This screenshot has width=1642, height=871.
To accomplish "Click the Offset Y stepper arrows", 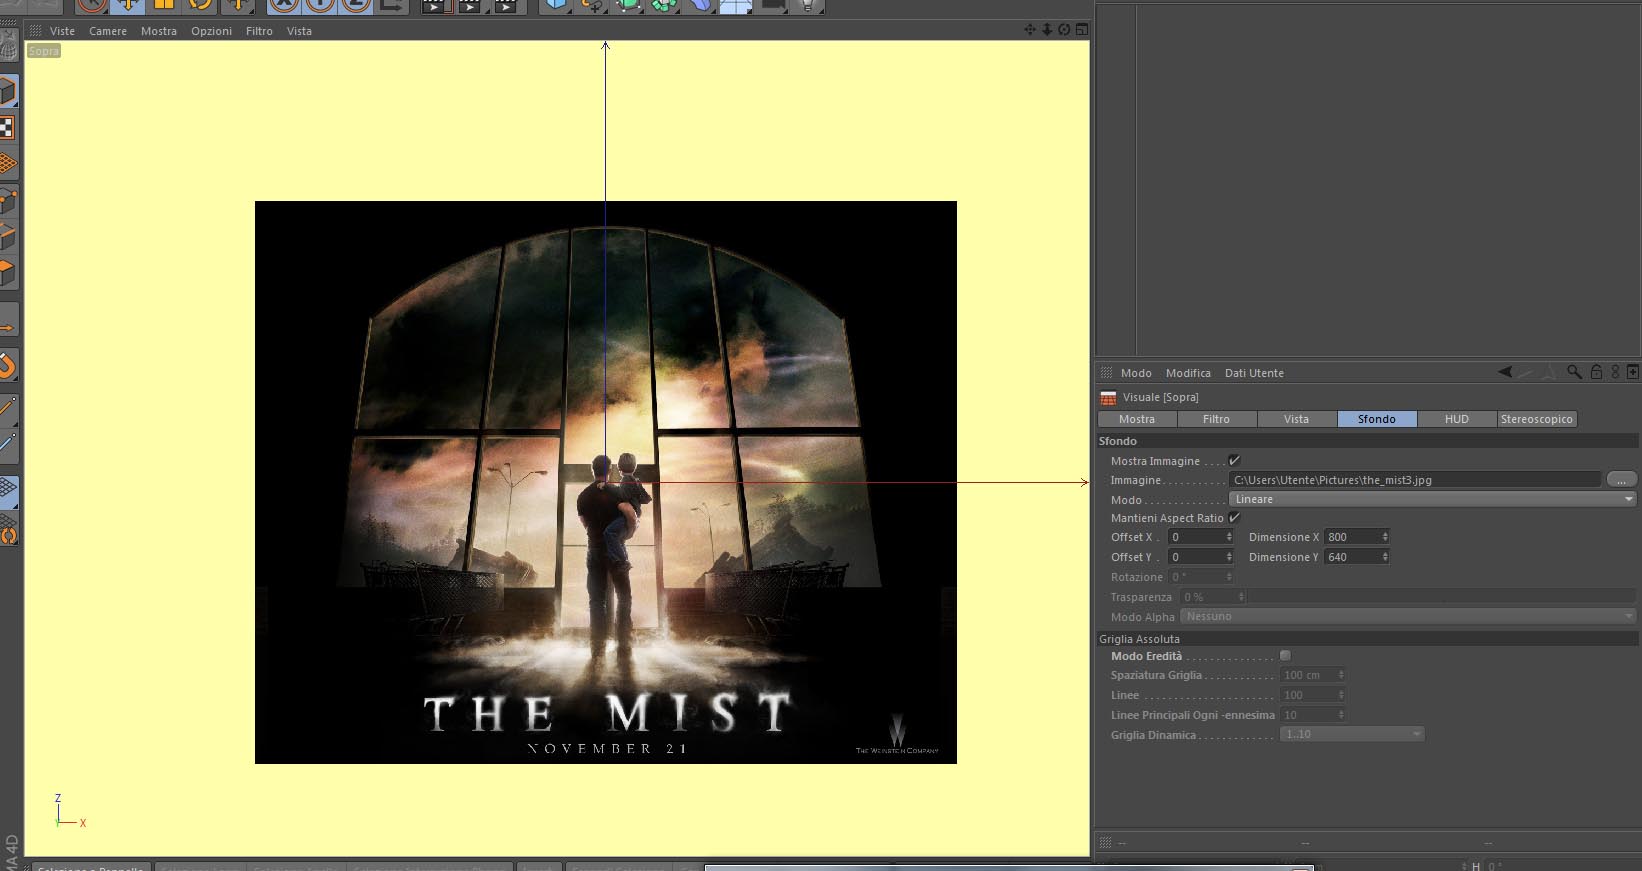I will (x=1229, y=557).
